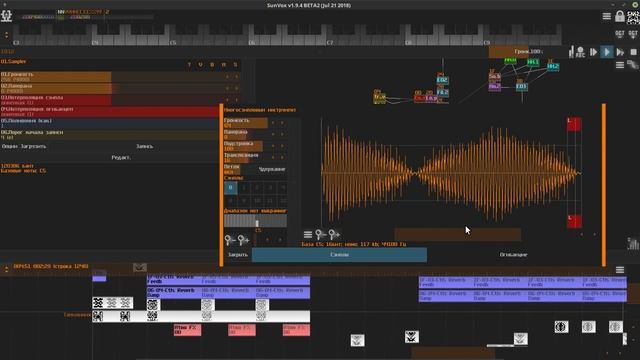Click the padlock icon in top bar
This screenshot has width=640, height=360.
pyautogui.click(x=620, y=16)
